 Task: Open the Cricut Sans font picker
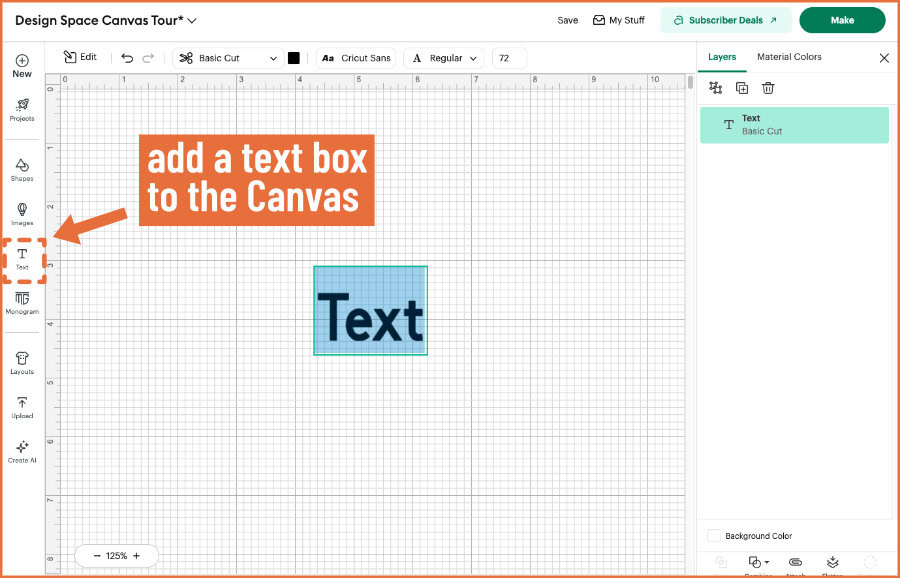tap(356, 58)
